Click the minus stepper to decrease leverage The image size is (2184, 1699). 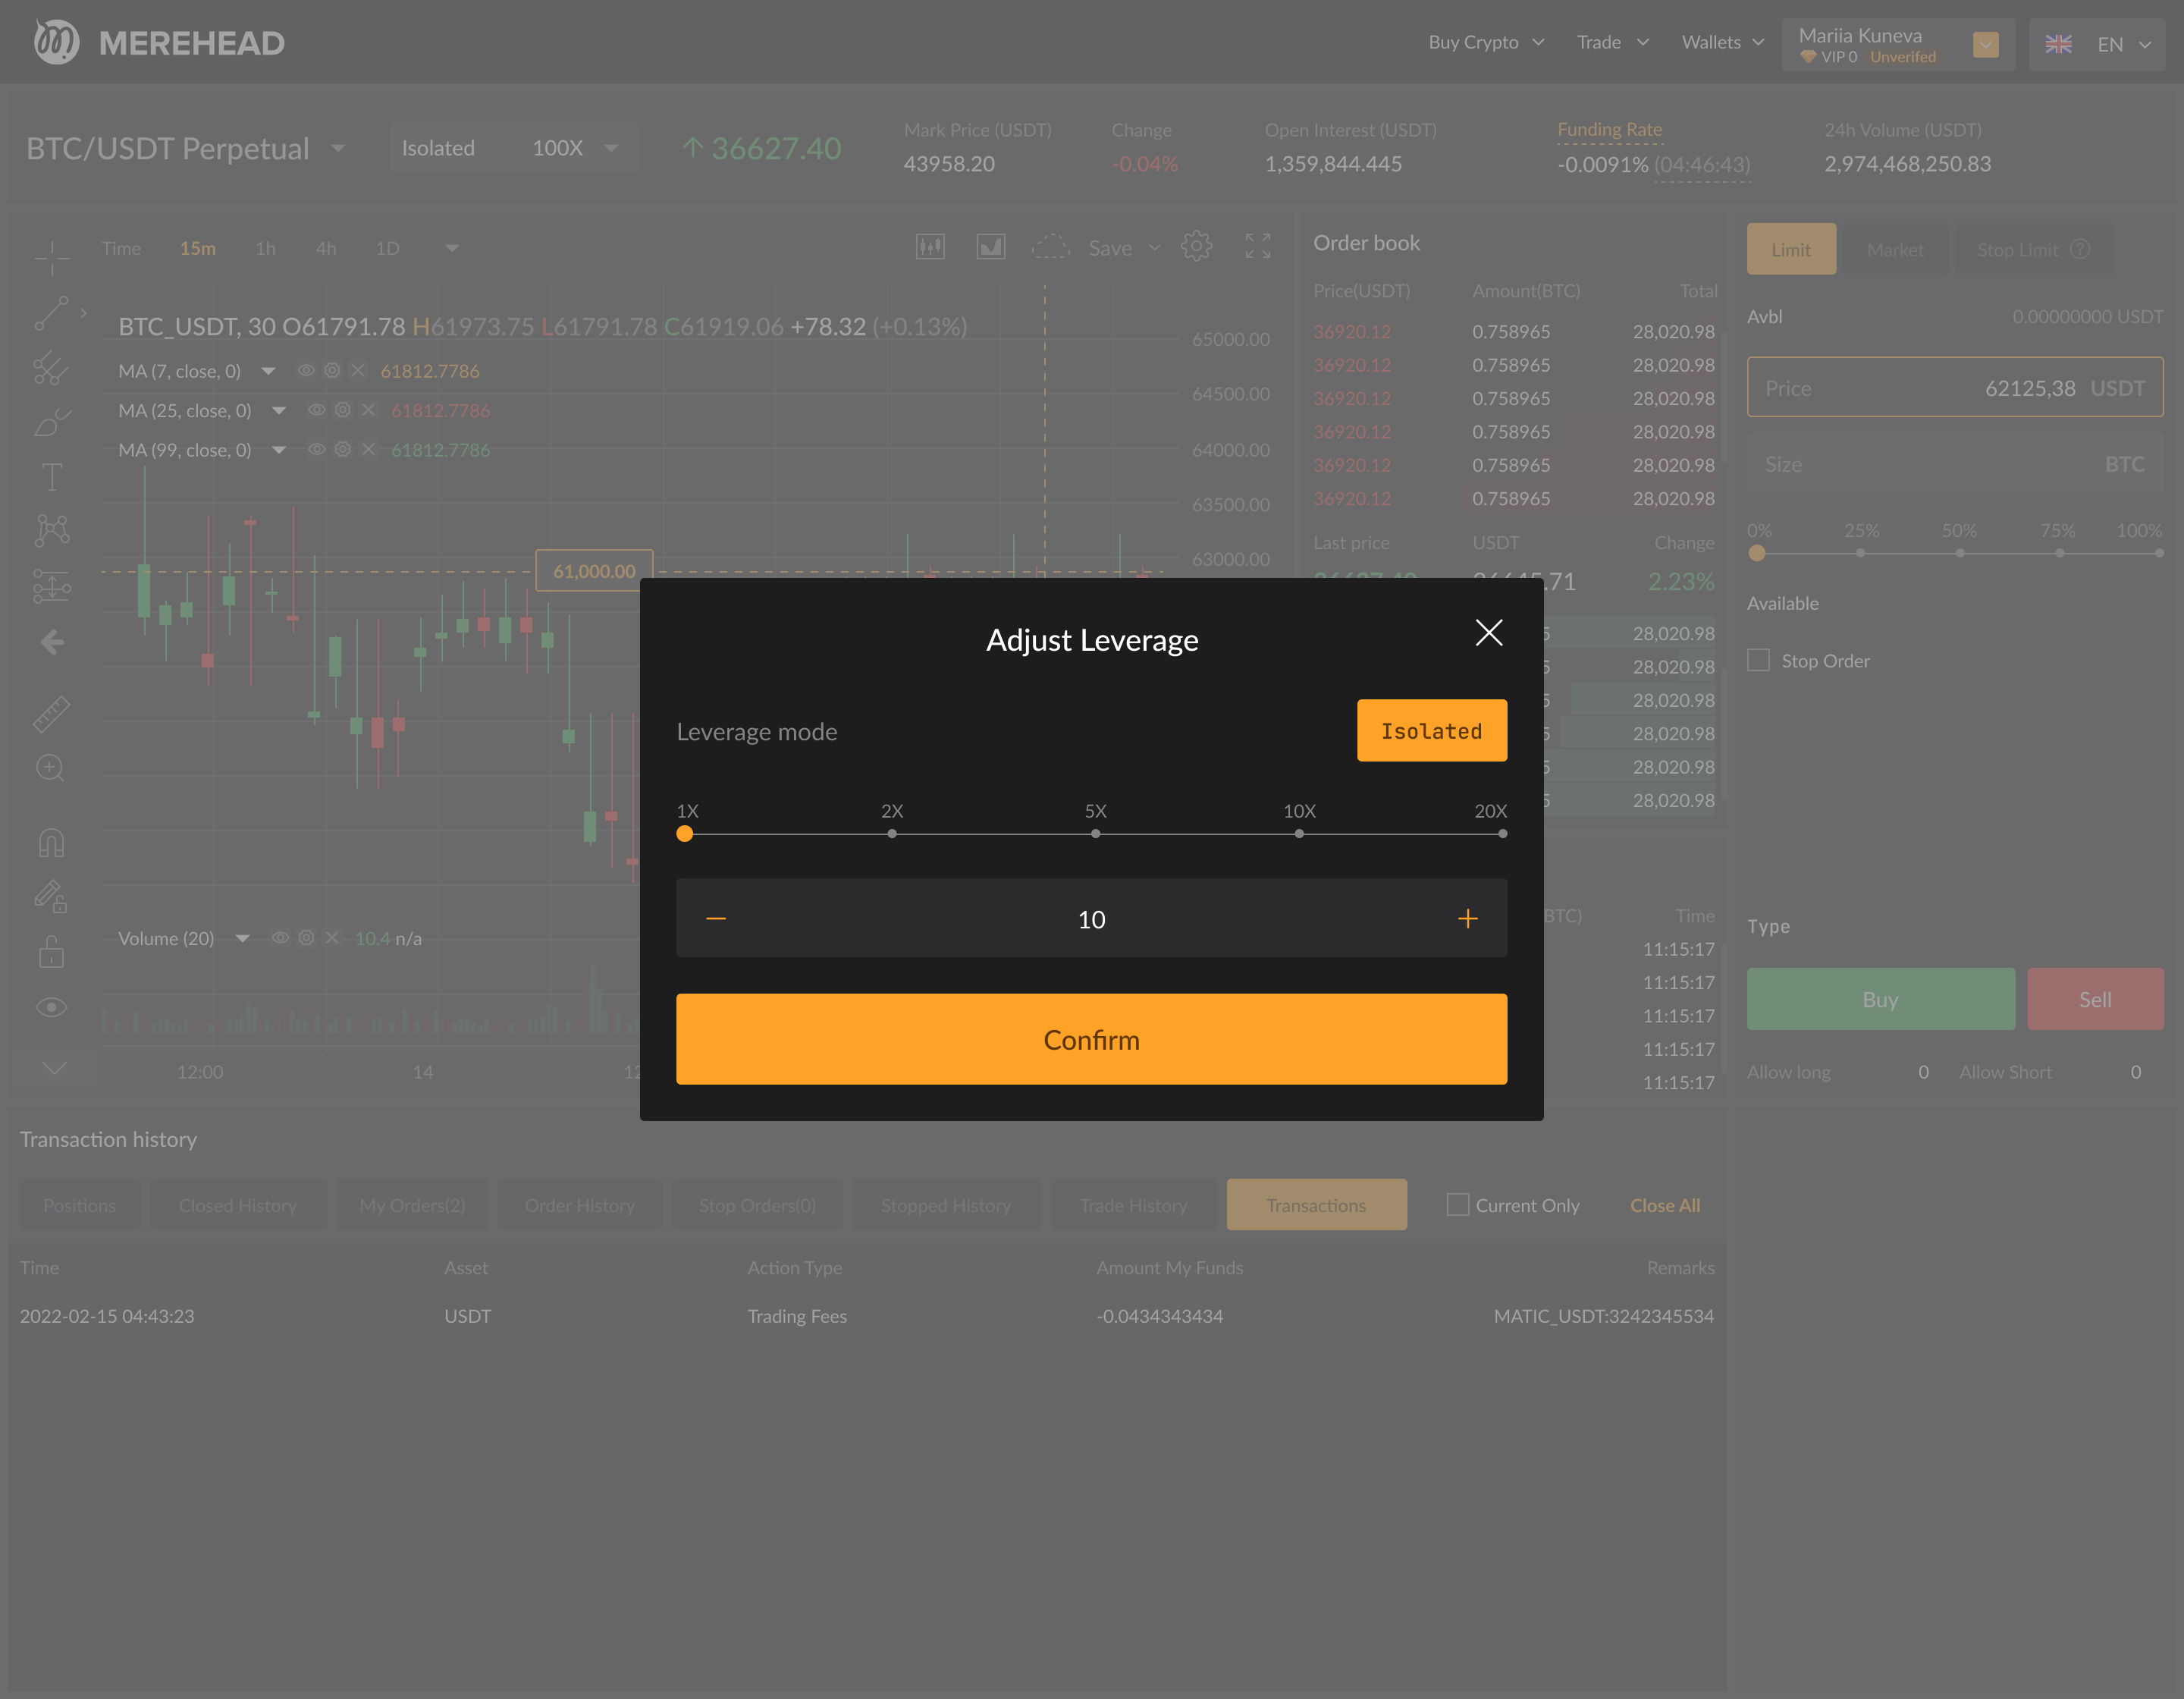716,918
